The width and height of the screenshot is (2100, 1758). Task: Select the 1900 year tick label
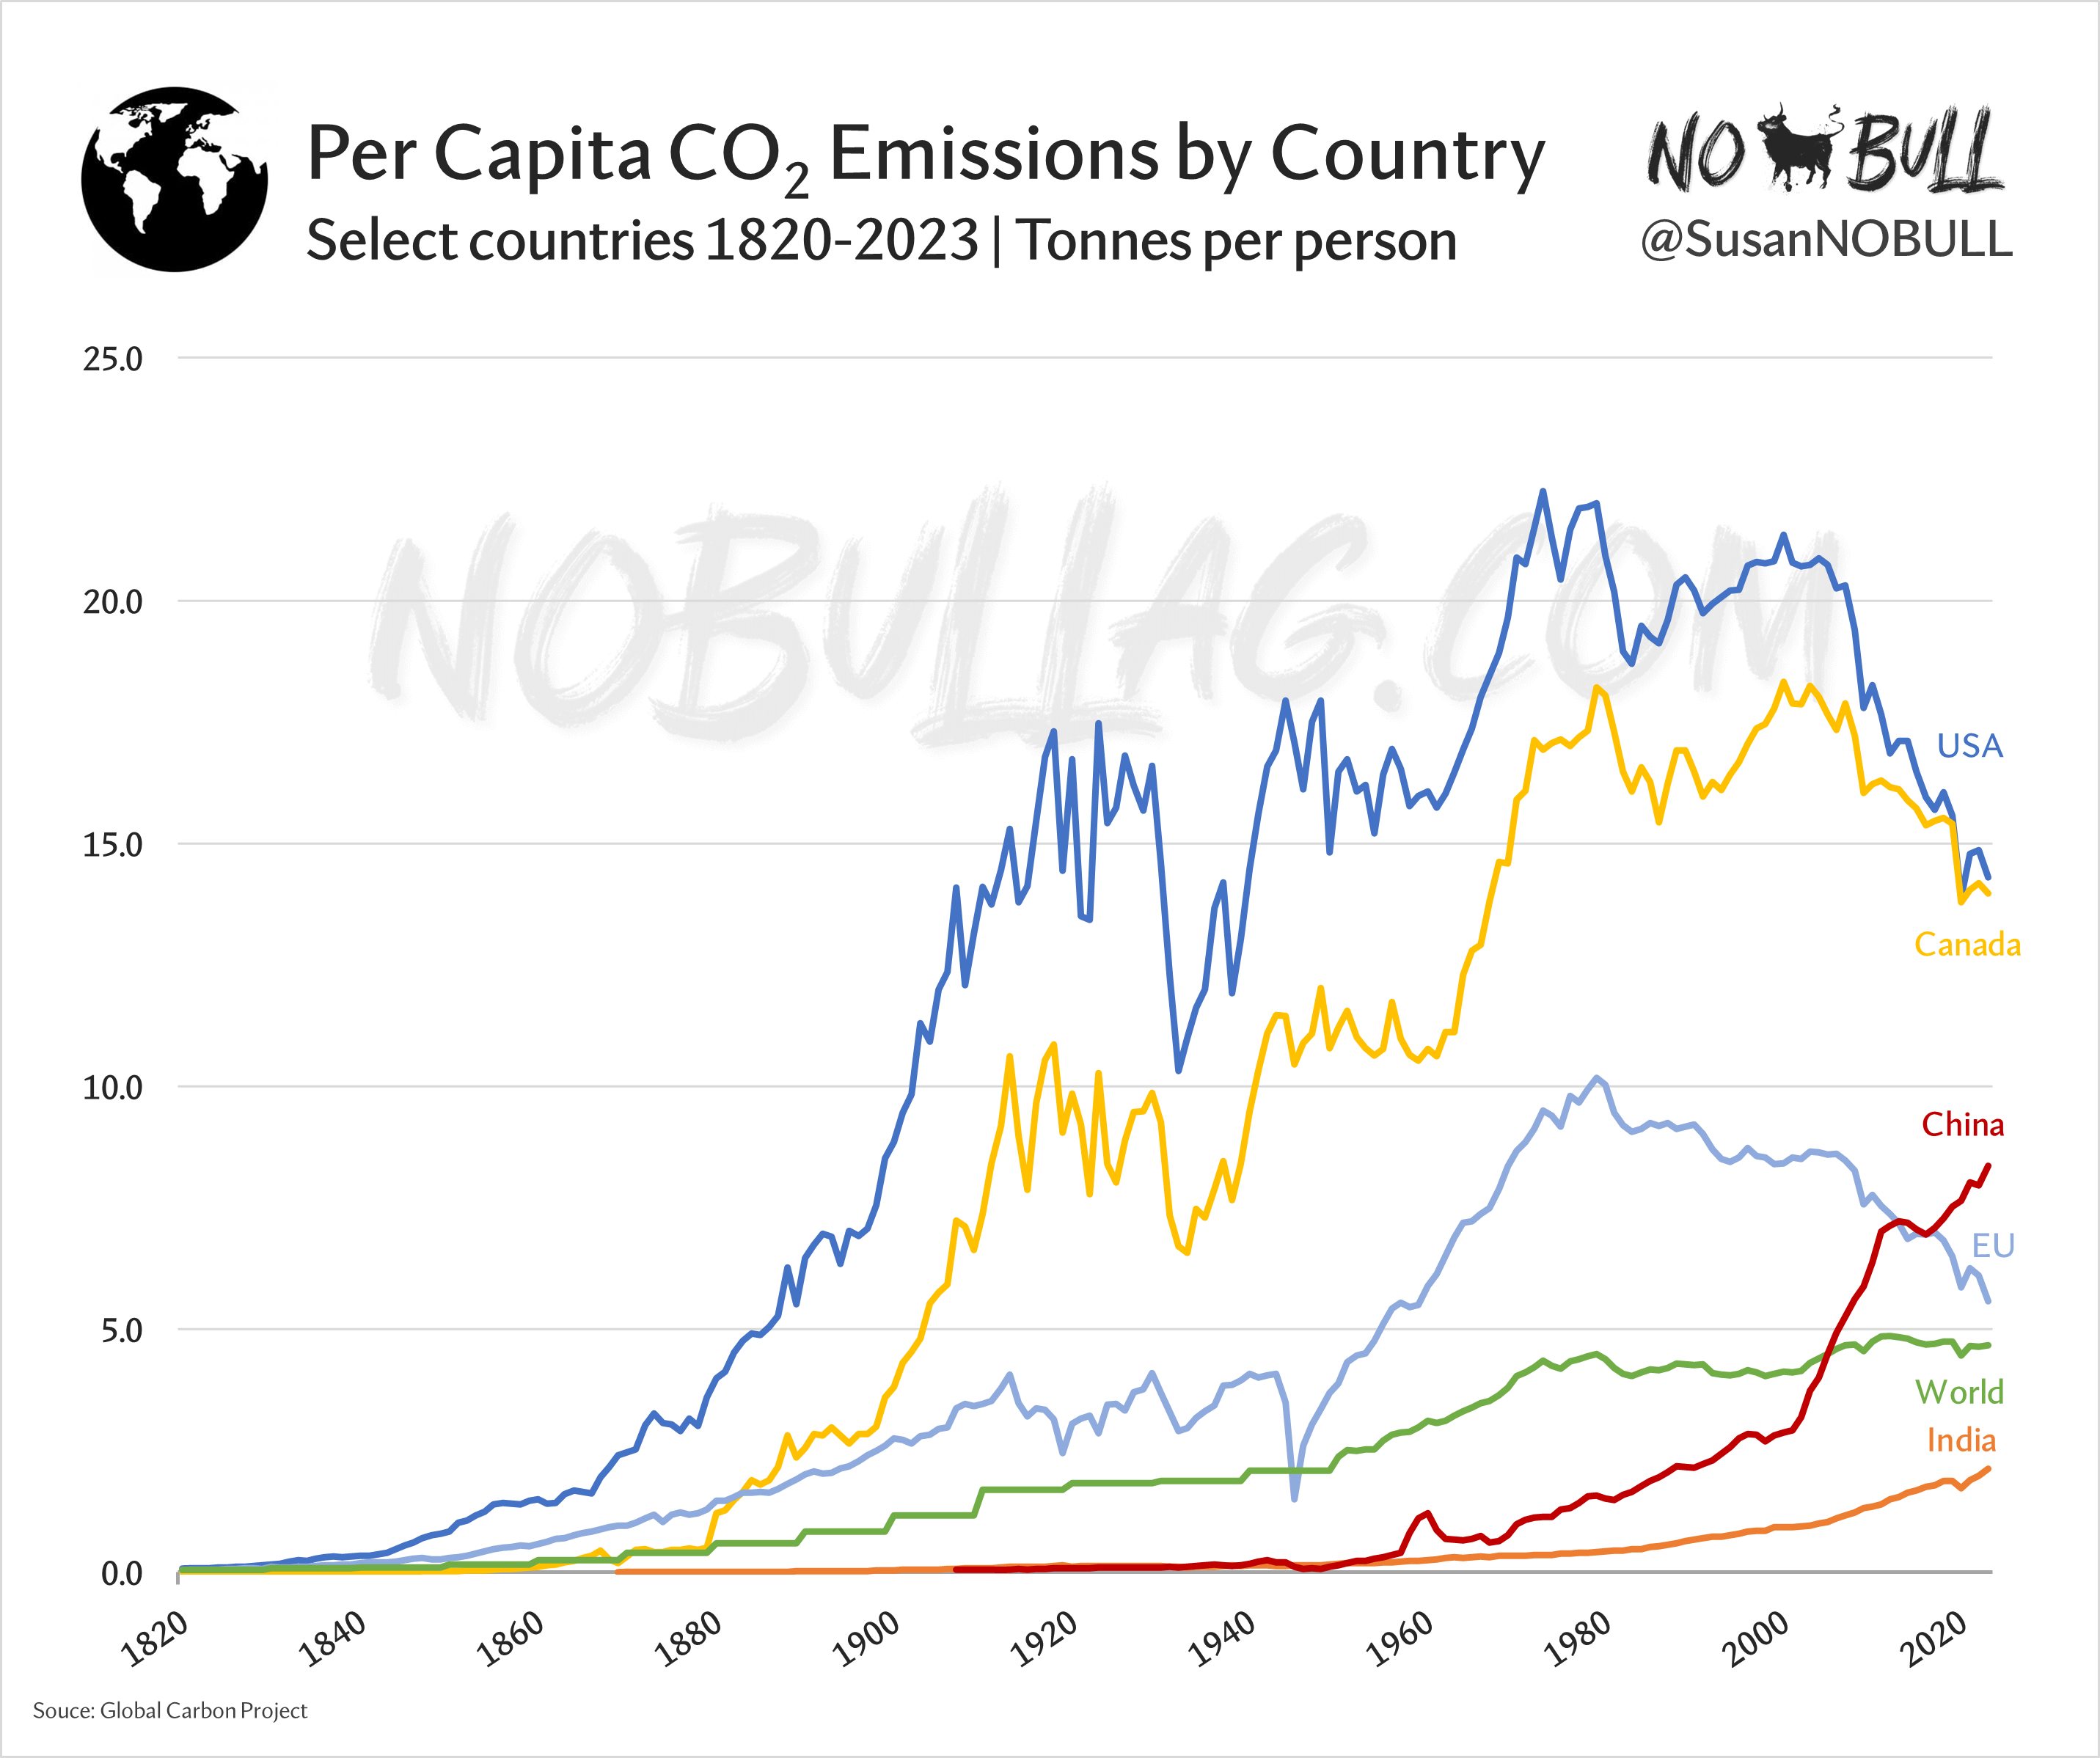coord(866,1640)
